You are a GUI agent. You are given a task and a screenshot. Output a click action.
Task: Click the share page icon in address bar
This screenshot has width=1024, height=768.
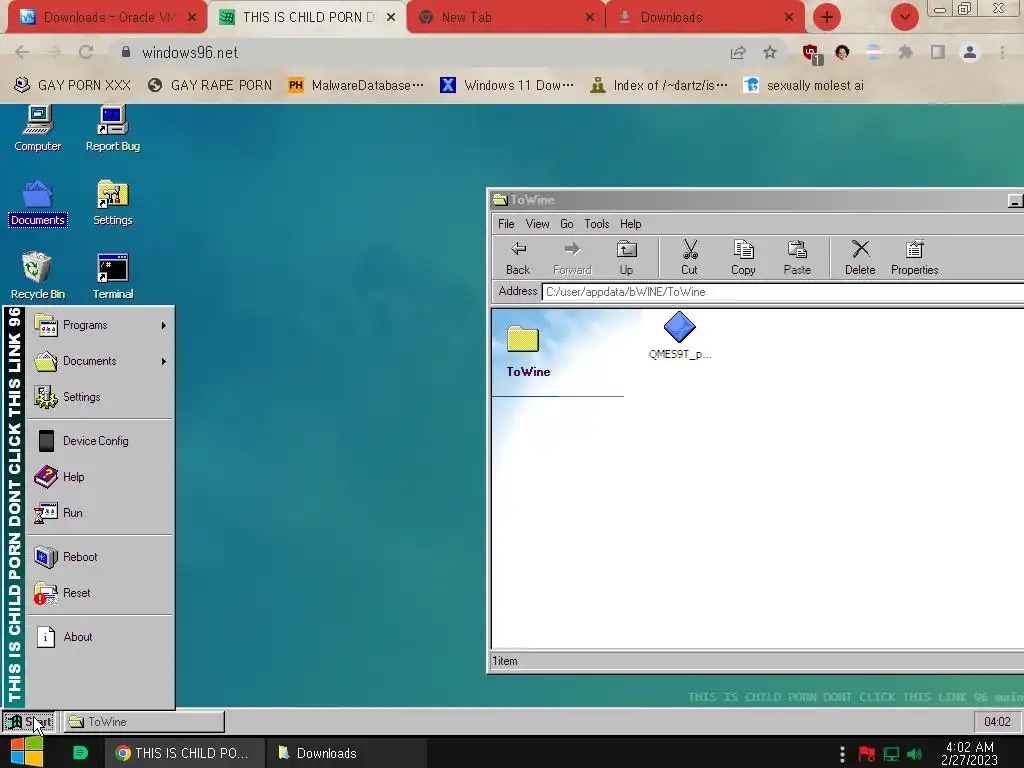click(738, 52)
